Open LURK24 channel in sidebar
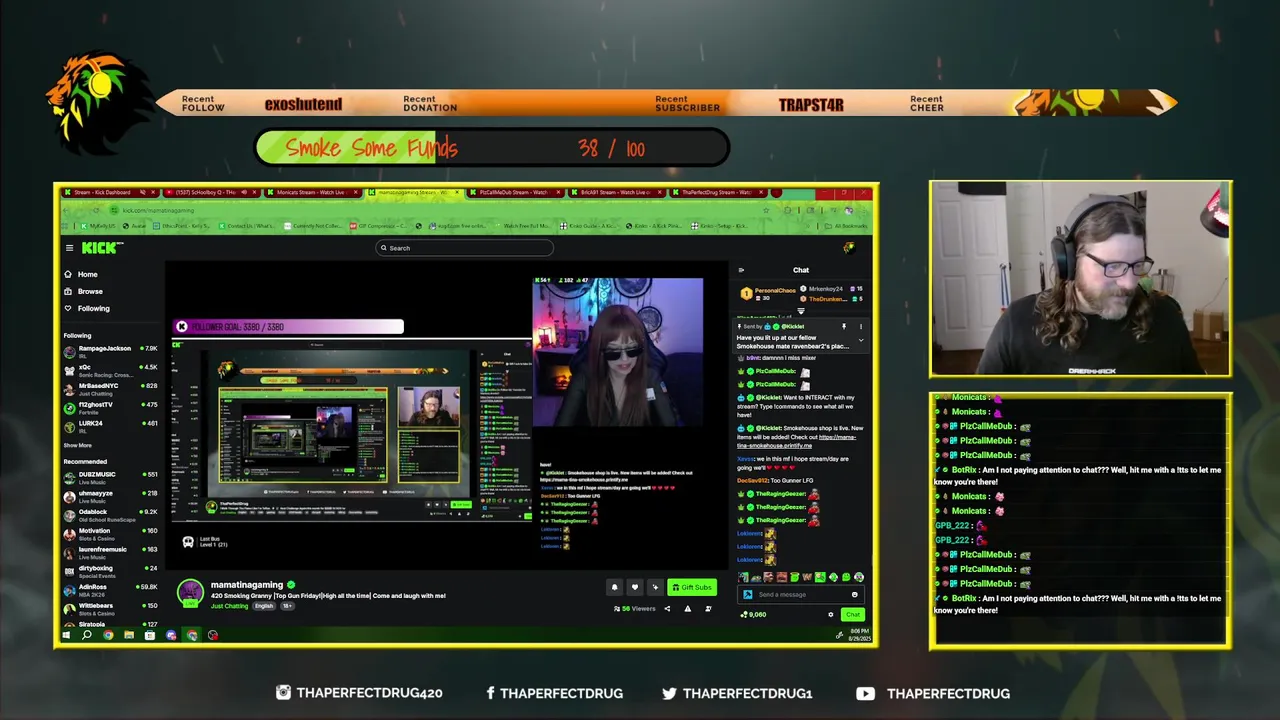Image resolution: width=1280 pixels, height=720 pixels. click(110, 426)
